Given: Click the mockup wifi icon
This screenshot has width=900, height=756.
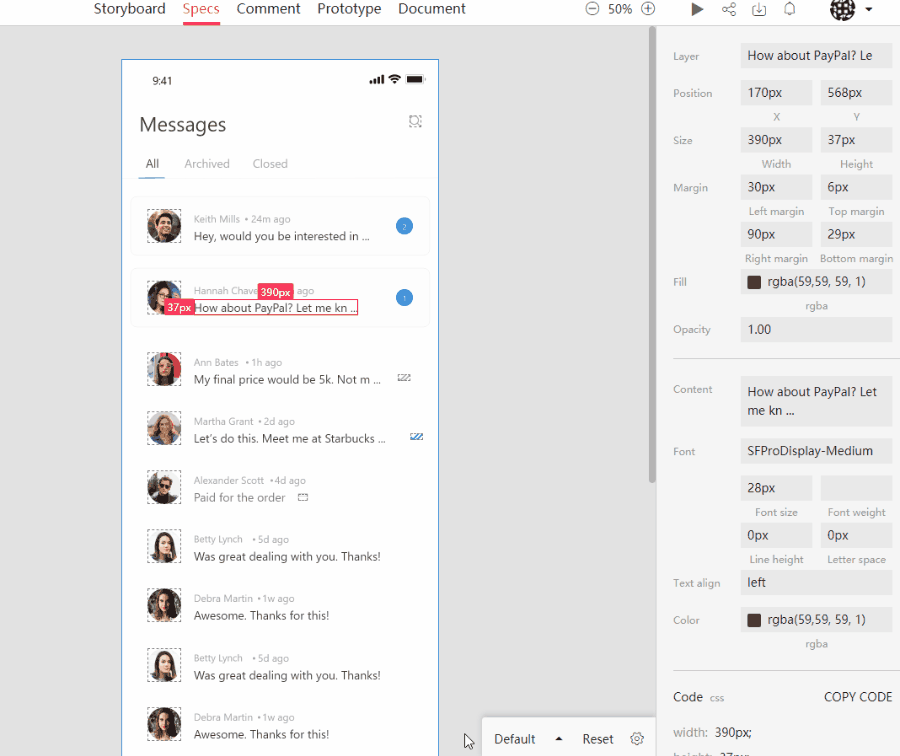Looking at the screenshot, I should click(394, 79).
